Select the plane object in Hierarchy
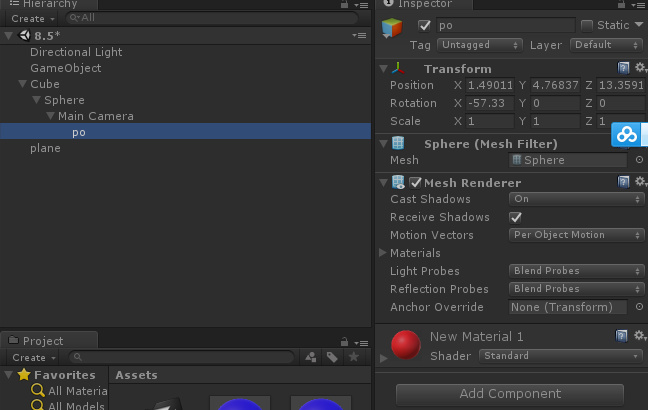This screenshot has height=410, width=648. [45, 148]
